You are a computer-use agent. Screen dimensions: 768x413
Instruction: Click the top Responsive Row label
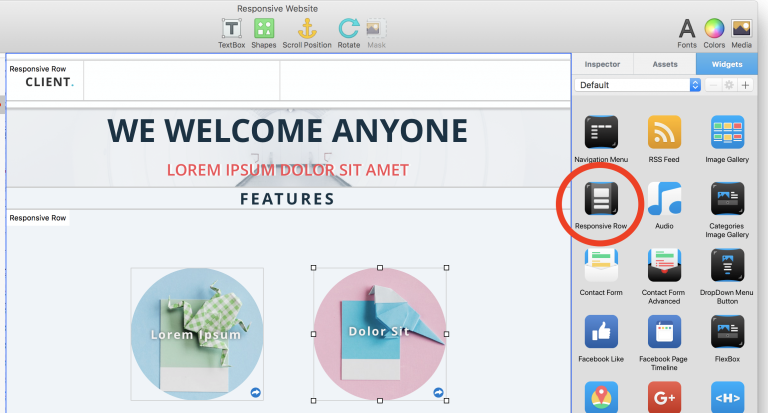[x=38, y=69]
